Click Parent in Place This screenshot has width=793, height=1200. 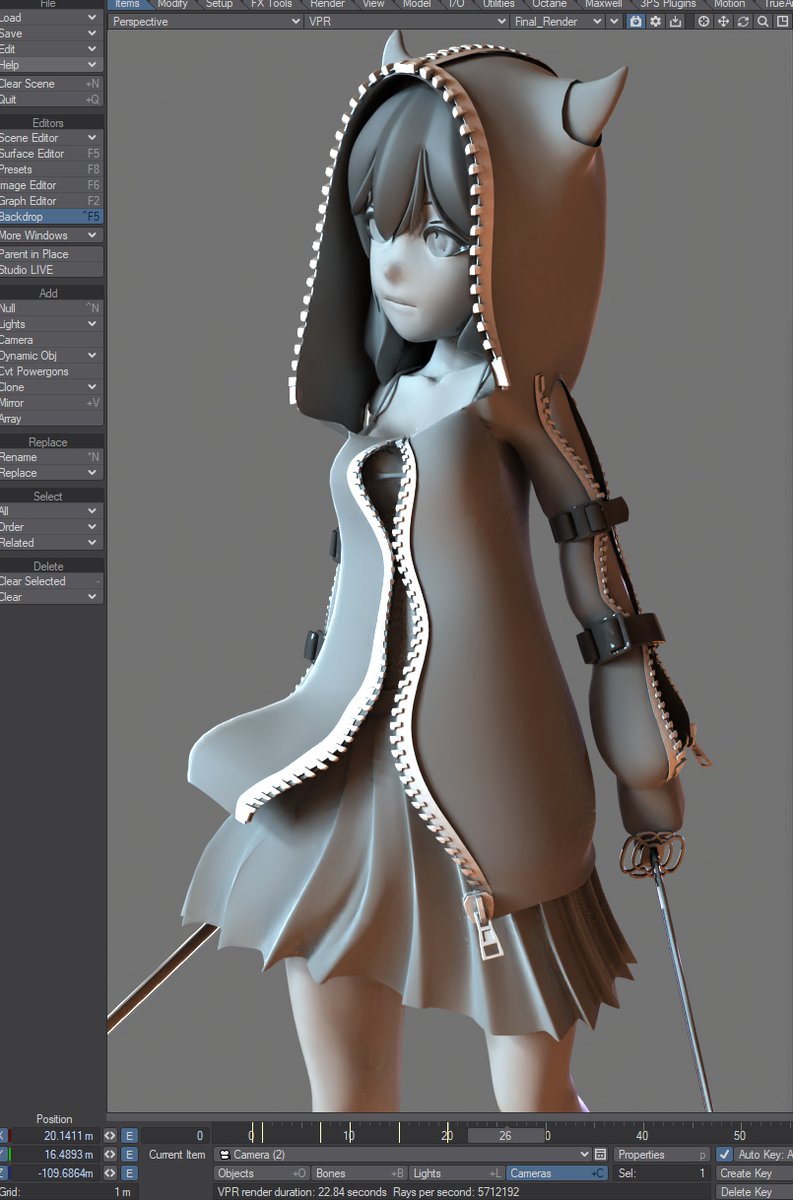coord(50,254)
